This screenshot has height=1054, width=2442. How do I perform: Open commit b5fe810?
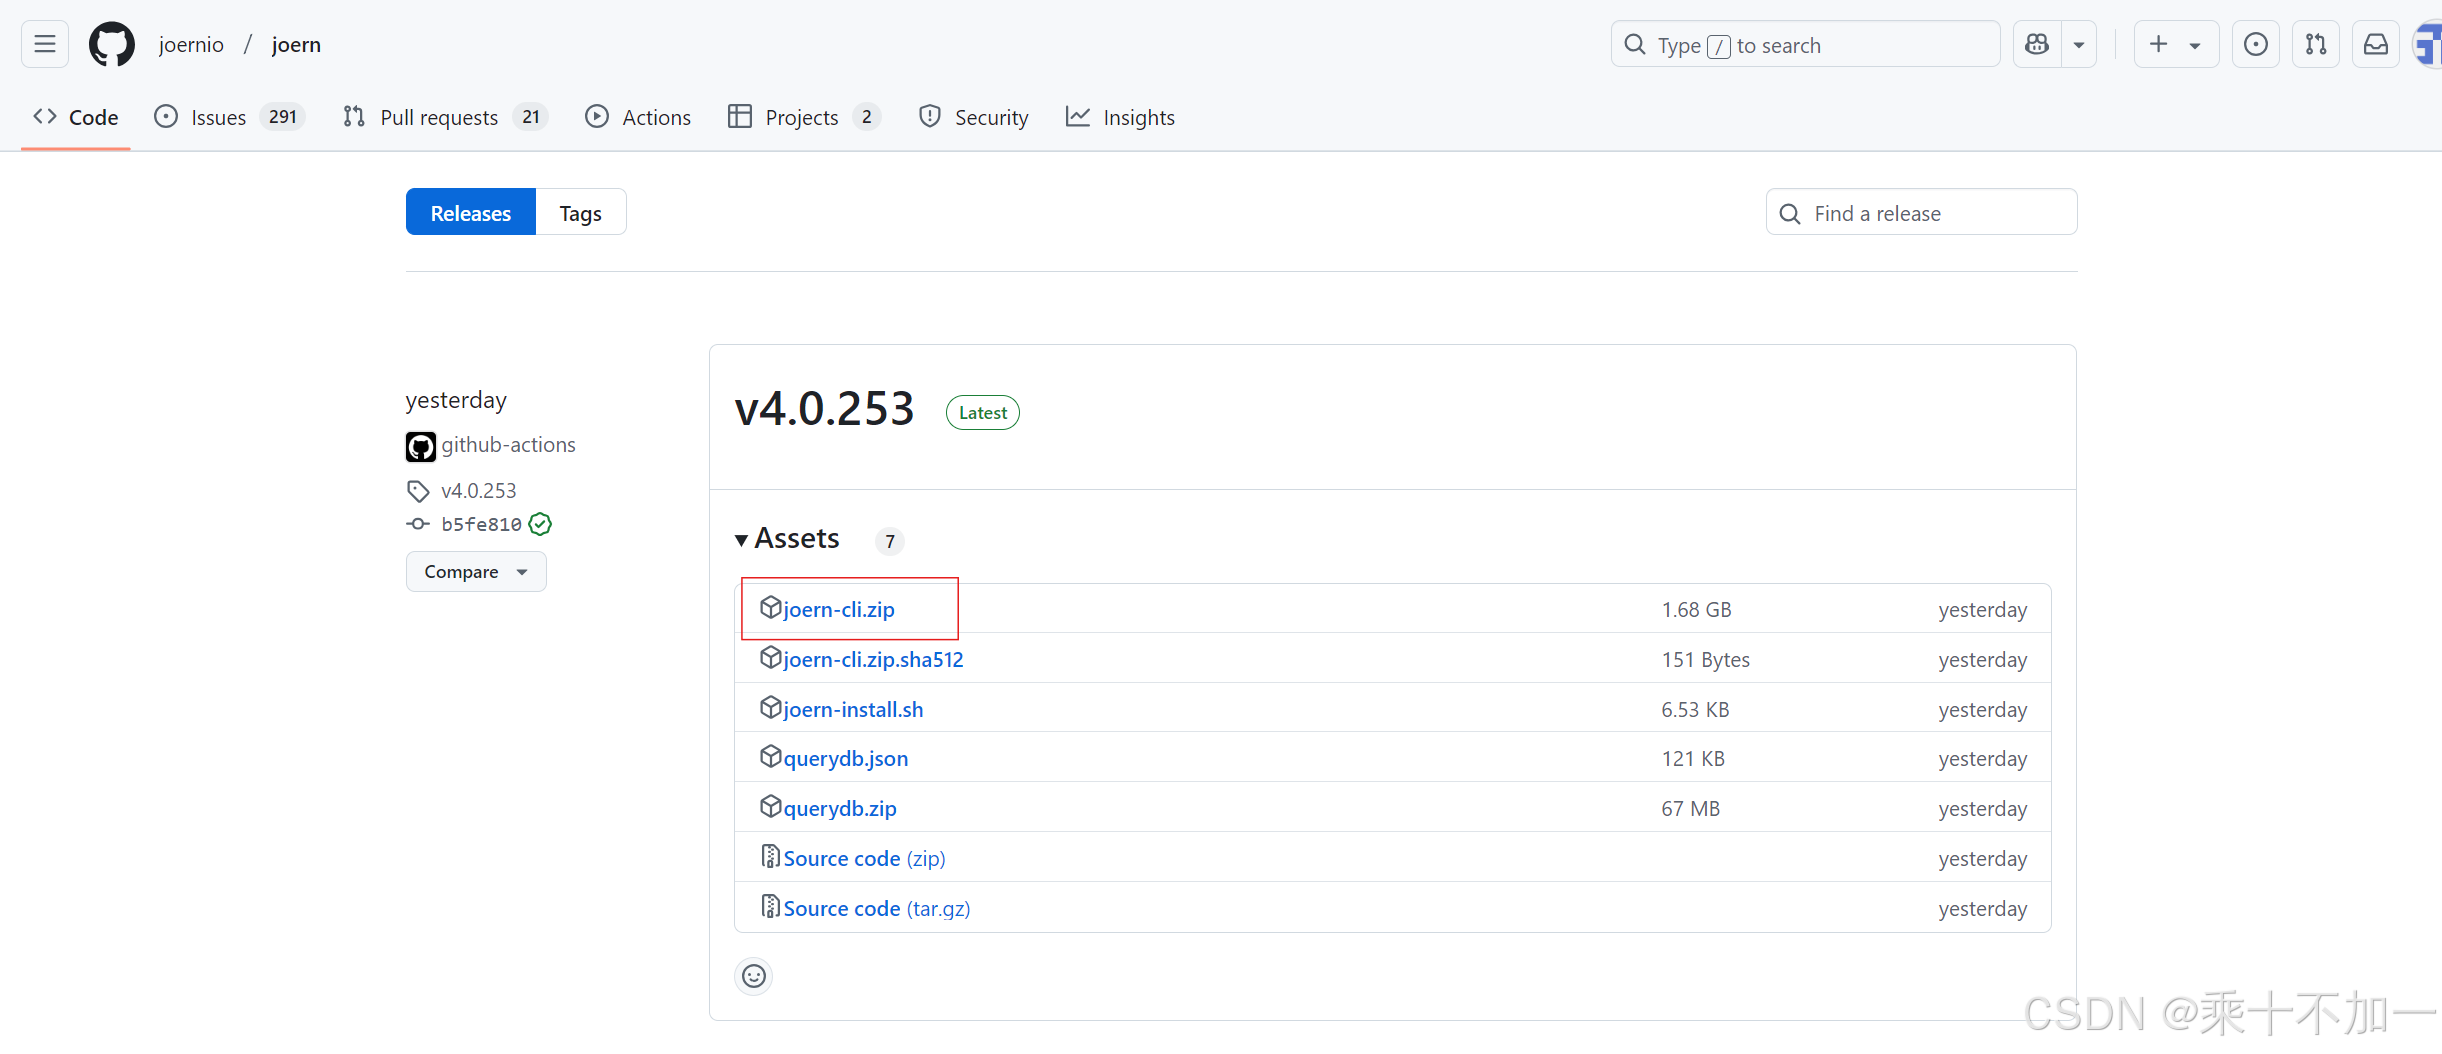tap(481, 524)
